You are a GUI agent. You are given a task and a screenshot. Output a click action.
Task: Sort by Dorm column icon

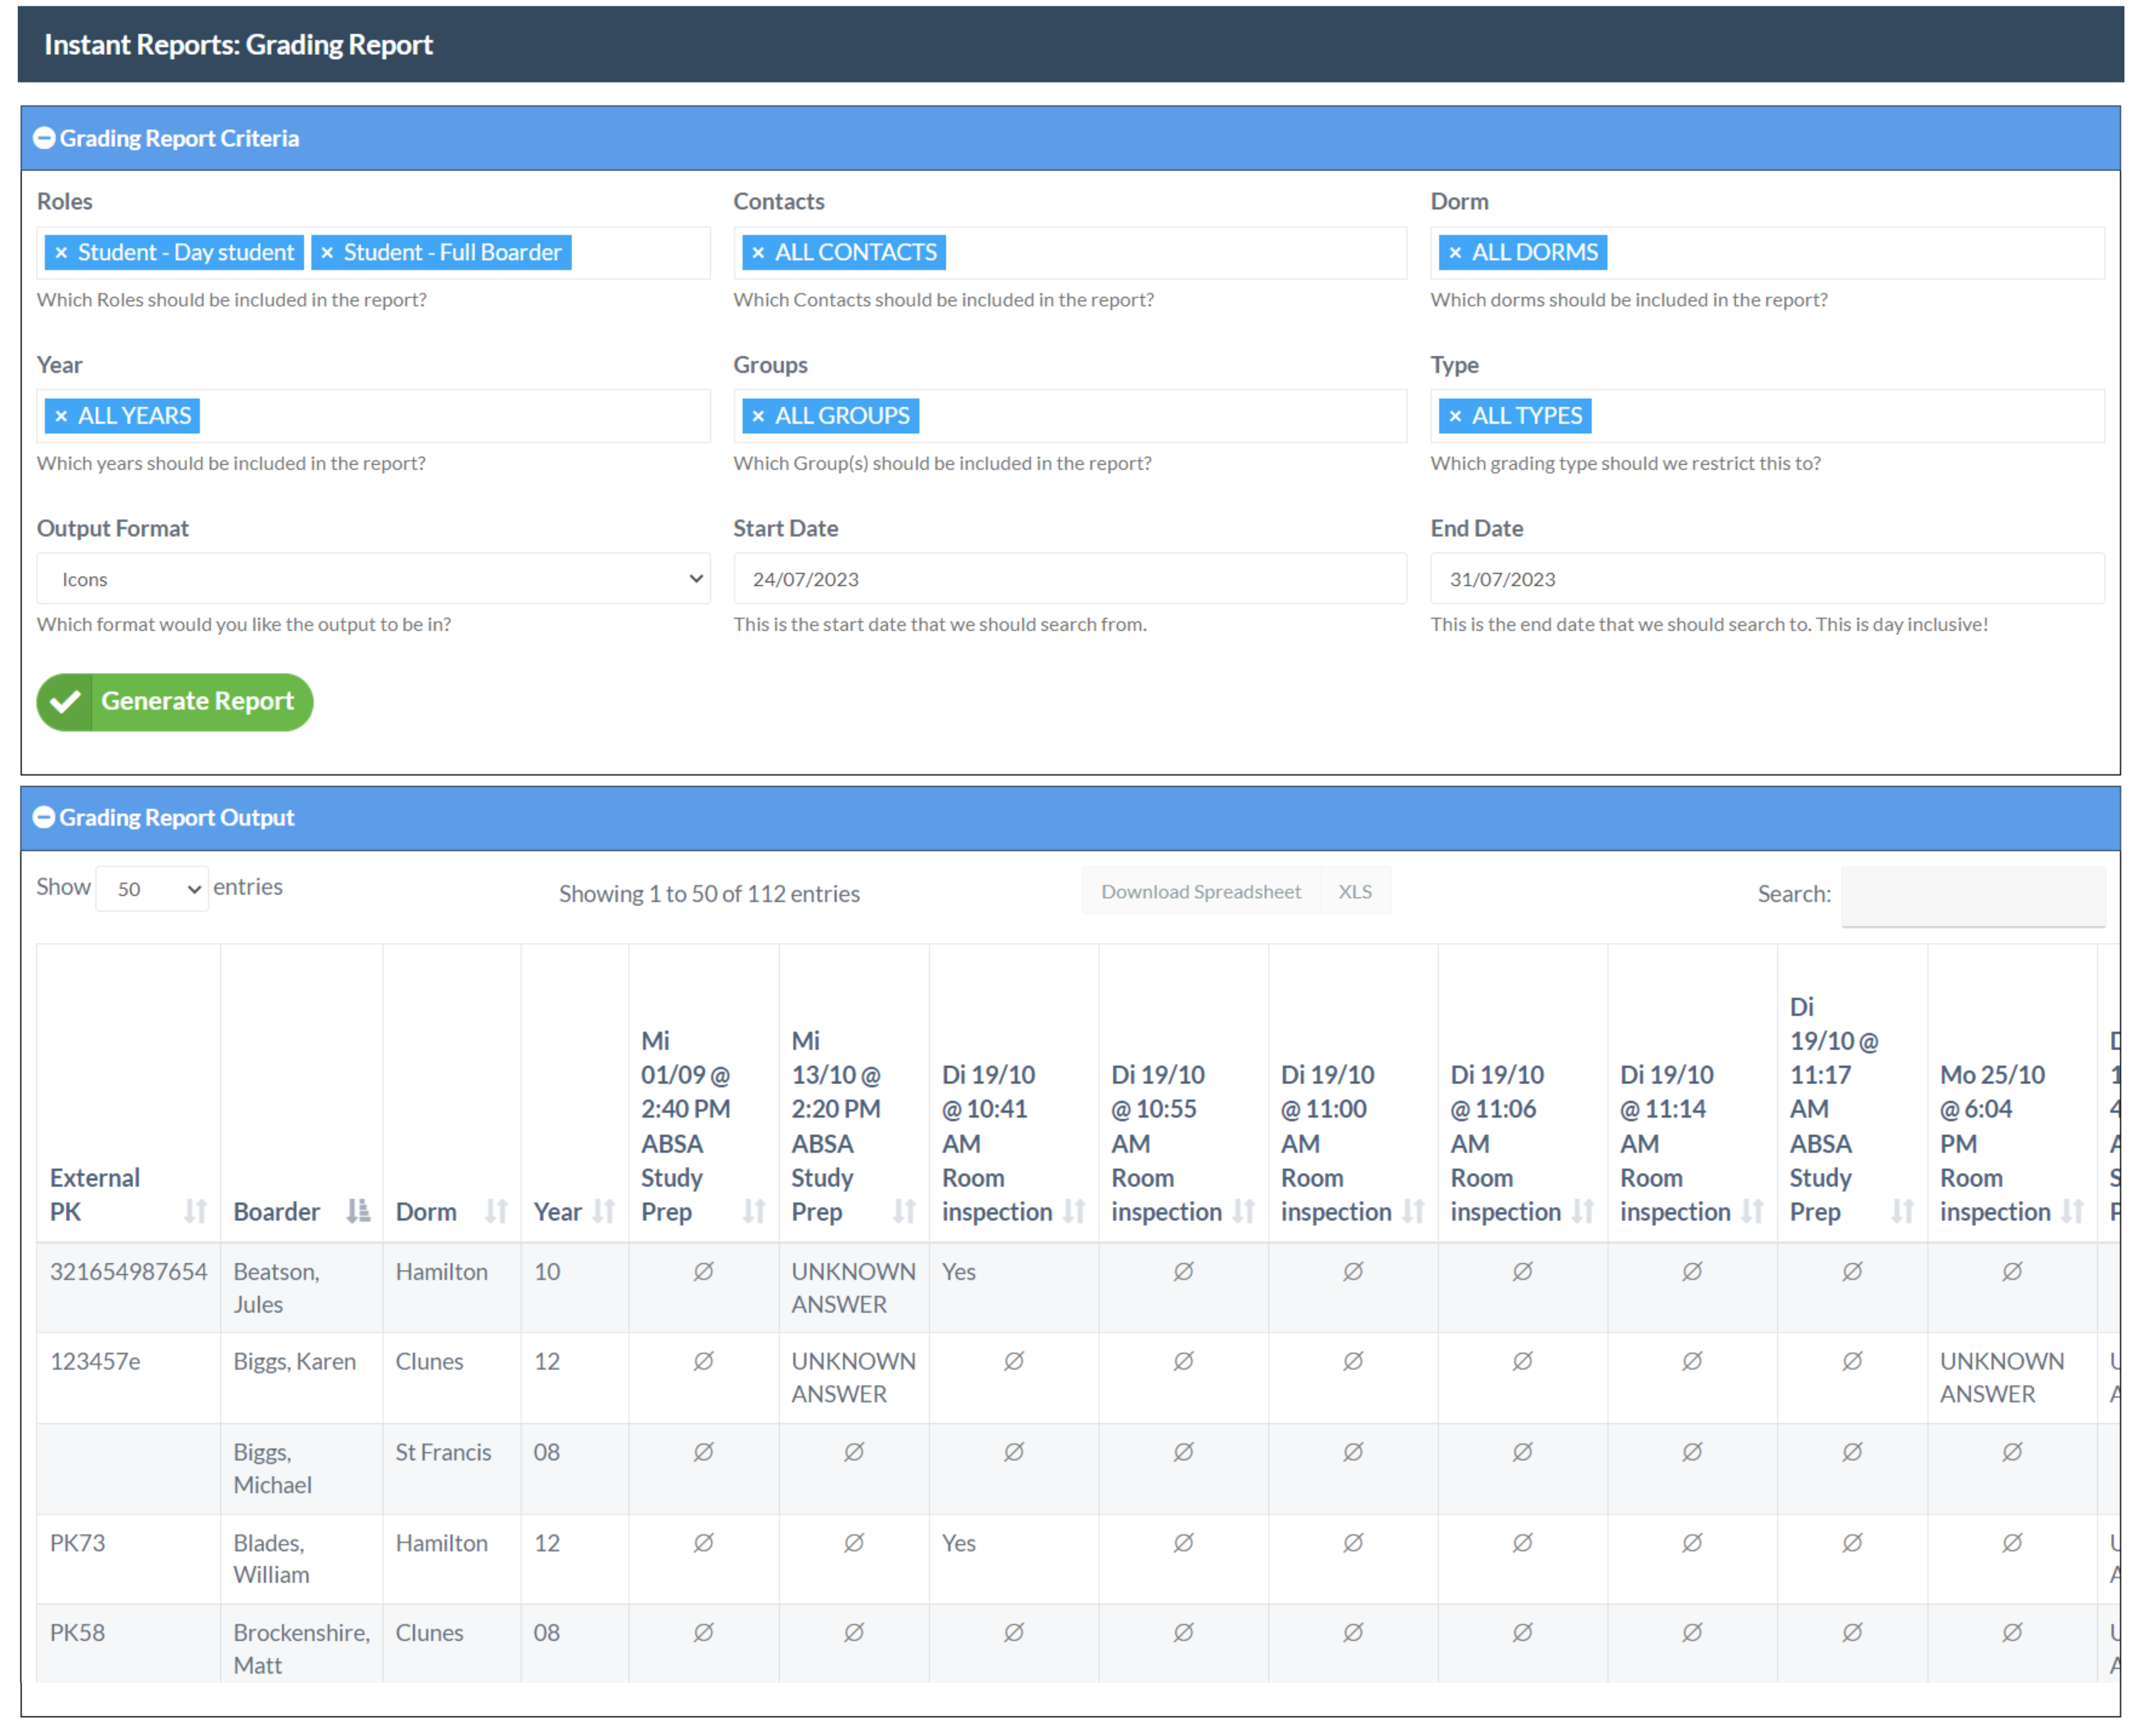496,1211
